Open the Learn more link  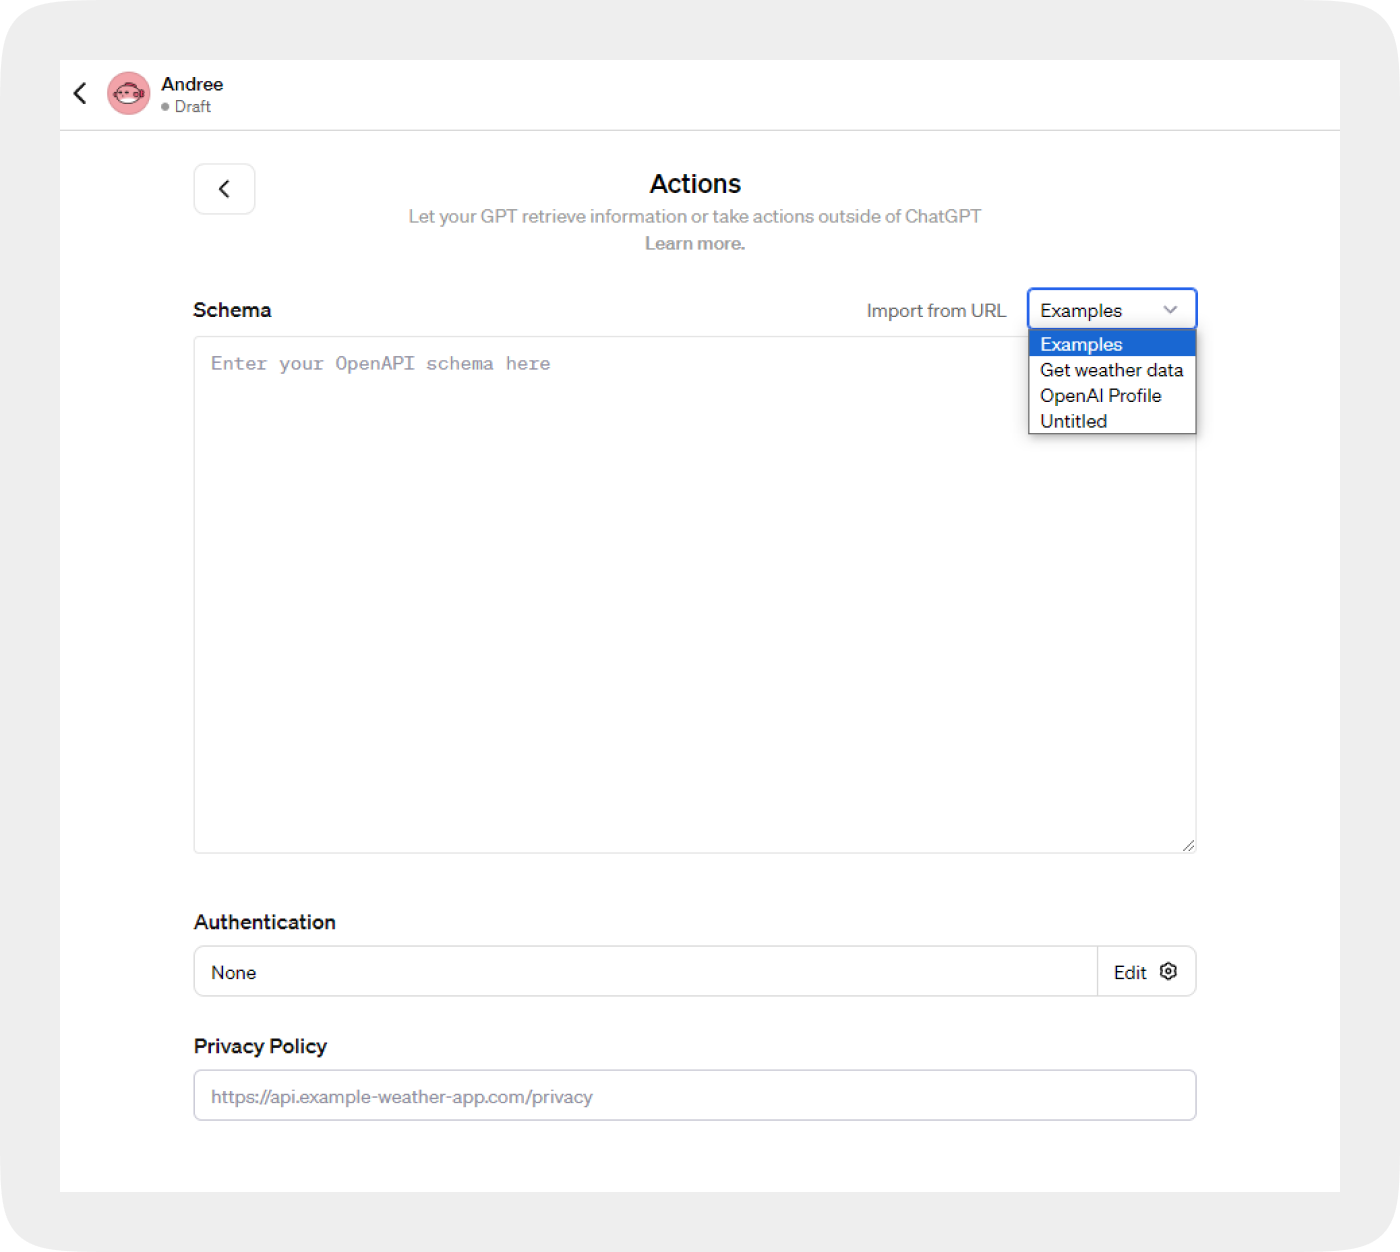pos(695,243)
